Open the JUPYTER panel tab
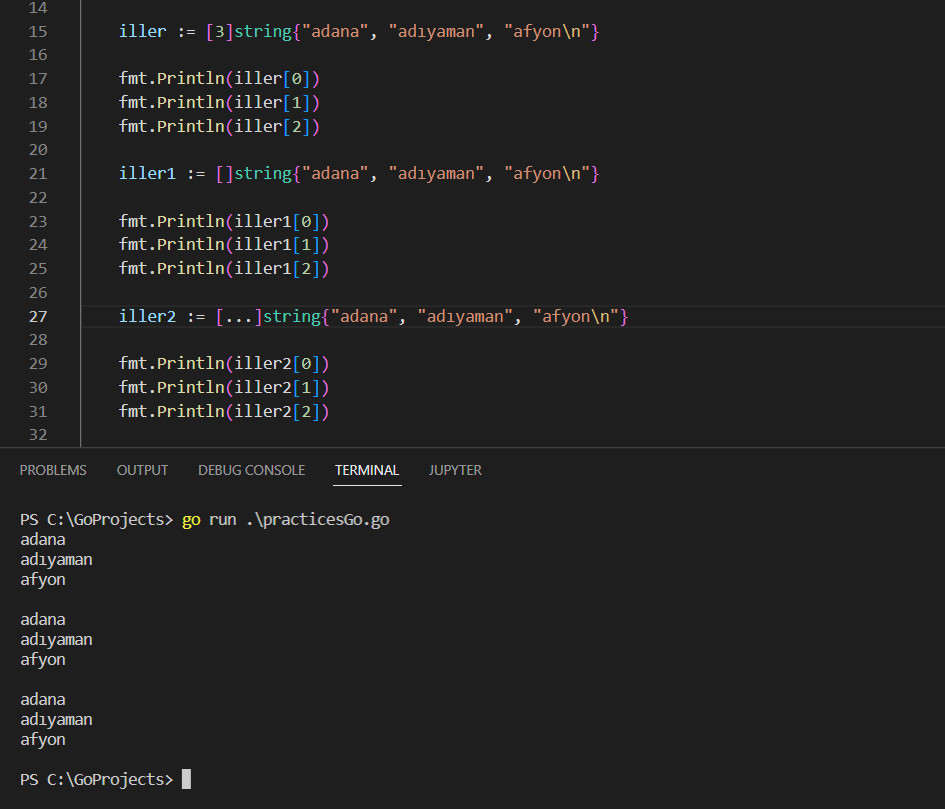945x809 pixels. tap(455, 470)
